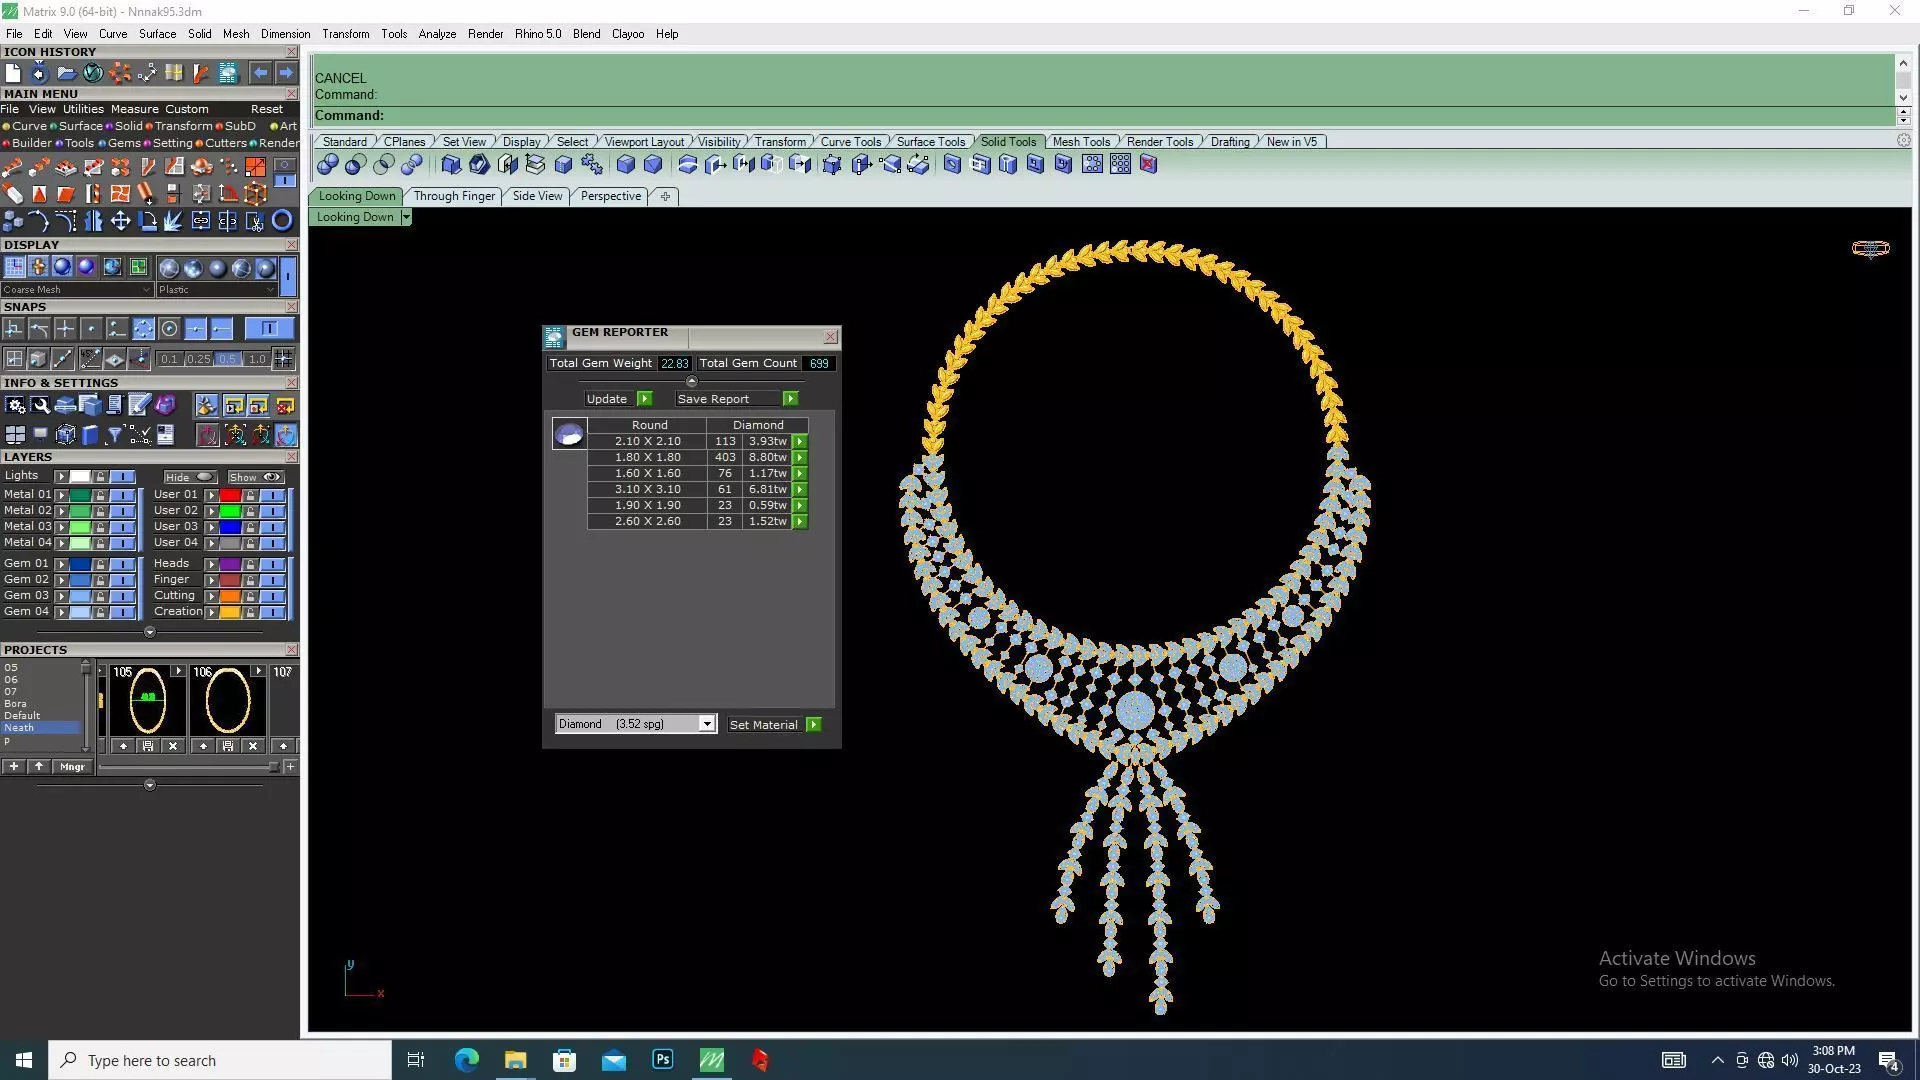Open Photoshop from the taskbar
The width and height of the screenshot is (1920, 1080).
pyautogui.click(x=662, y=1060)
